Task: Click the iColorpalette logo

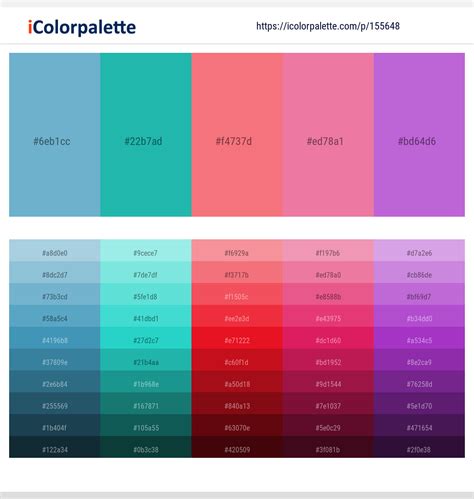Action: (82, 27)
